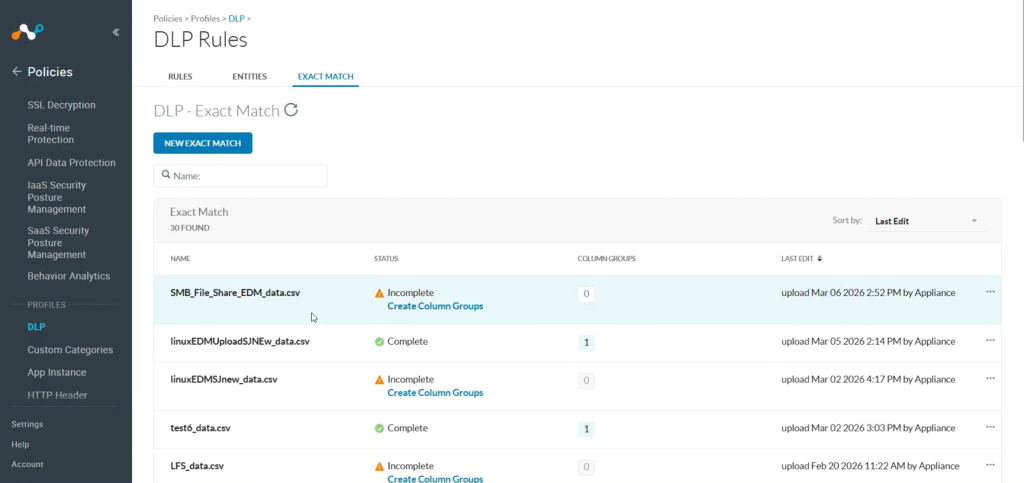Click Create Column Groups for linuxEDMSJnew_data.csv
This screenshot has width=1024, height=483.
(435, 393)
